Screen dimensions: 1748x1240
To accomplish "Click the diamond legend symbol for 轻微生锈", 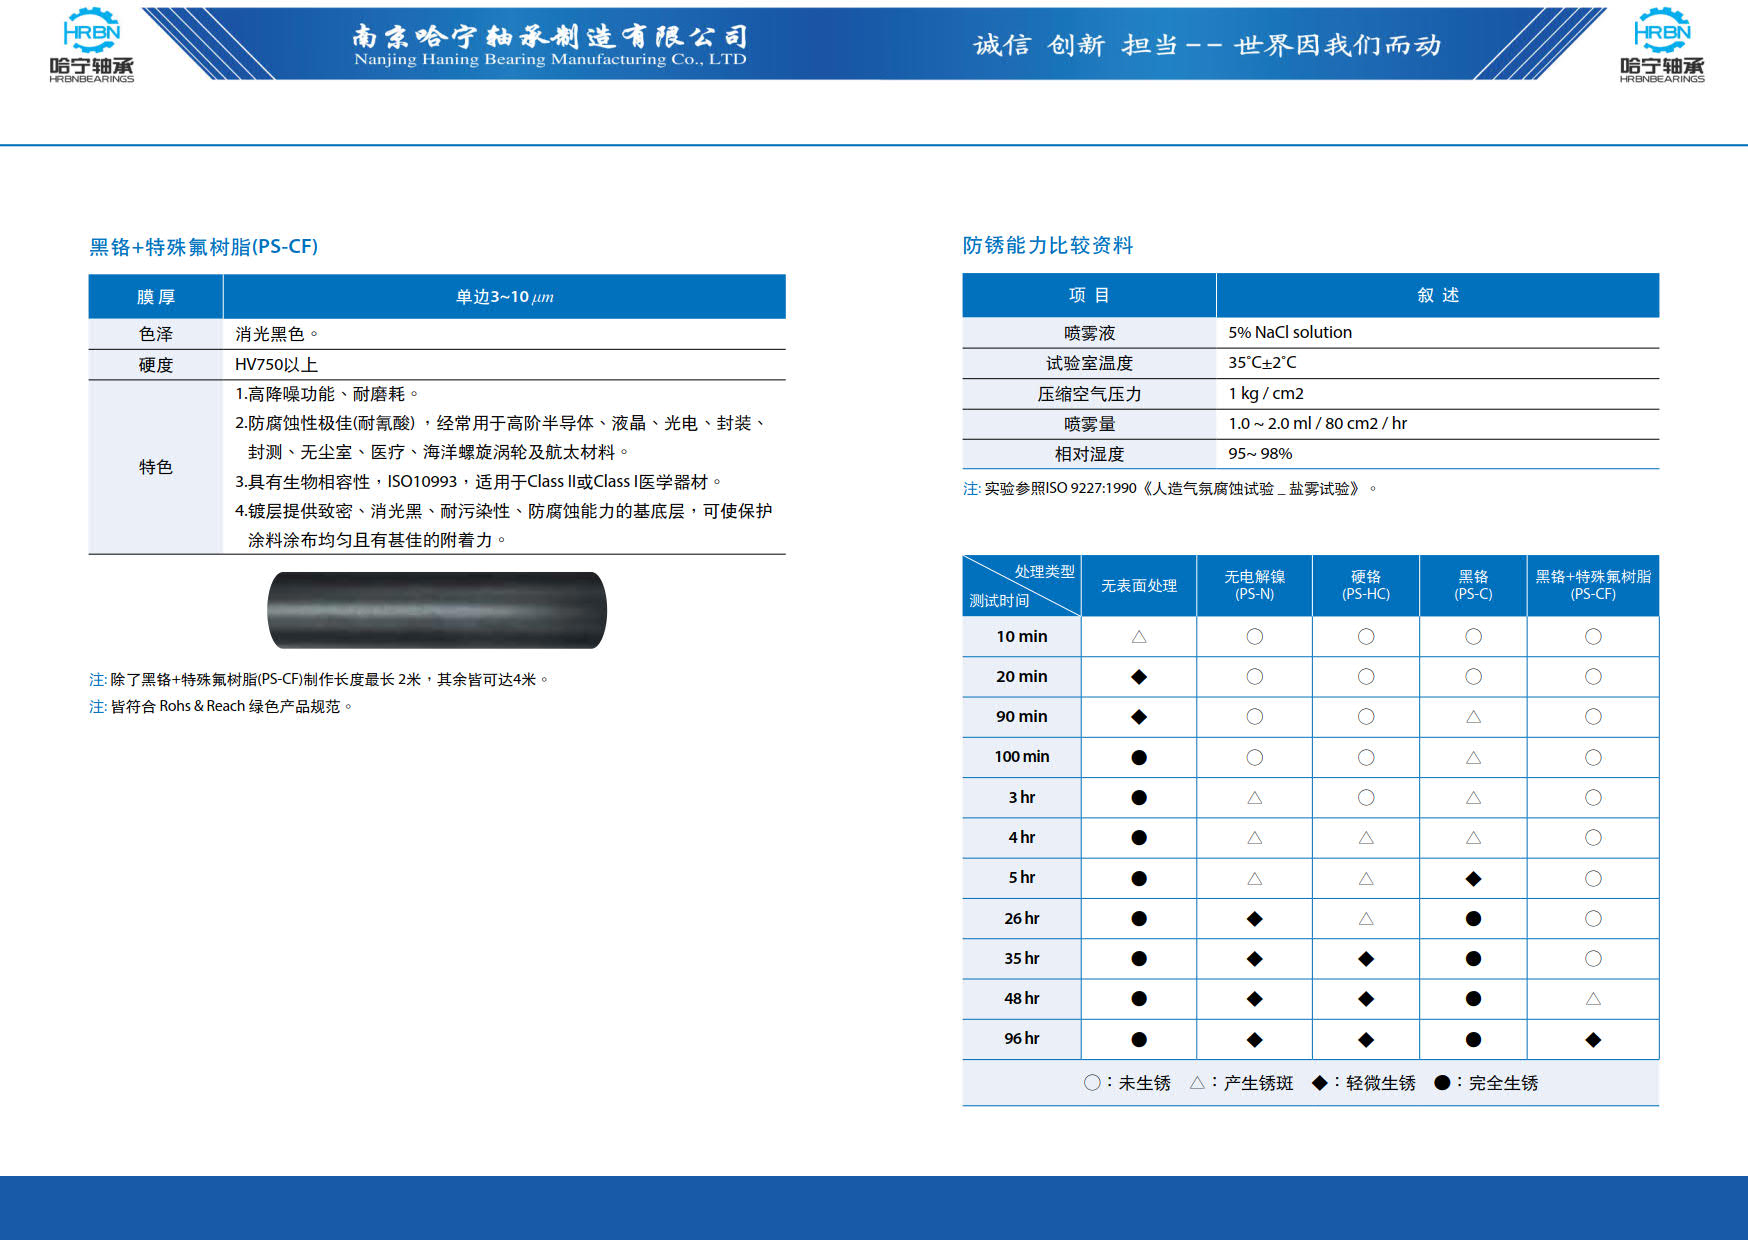I will tap(1320, 1082).
